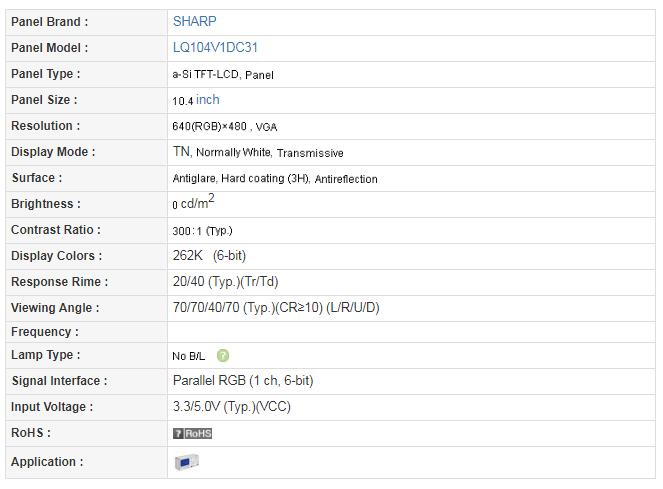Select the a-Si TFT-LCD, Panel type value

(223, 75)
